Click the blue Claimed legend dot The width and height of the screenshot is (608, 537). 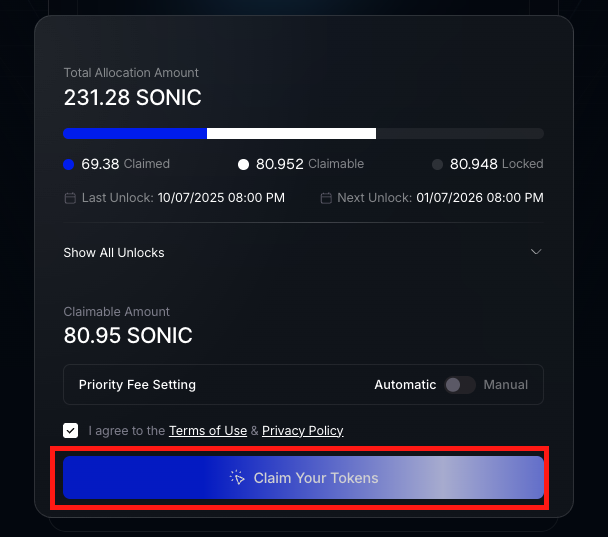tap(69, 164)
